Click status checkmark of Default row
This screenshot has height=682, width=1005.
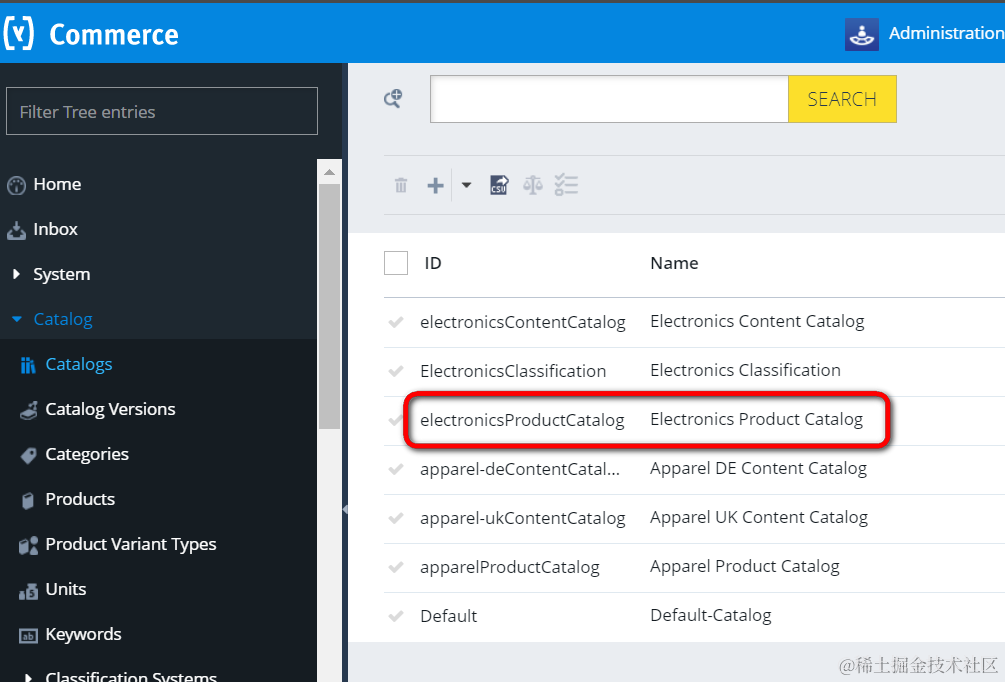pyautogui.click(x=395, y=616)
